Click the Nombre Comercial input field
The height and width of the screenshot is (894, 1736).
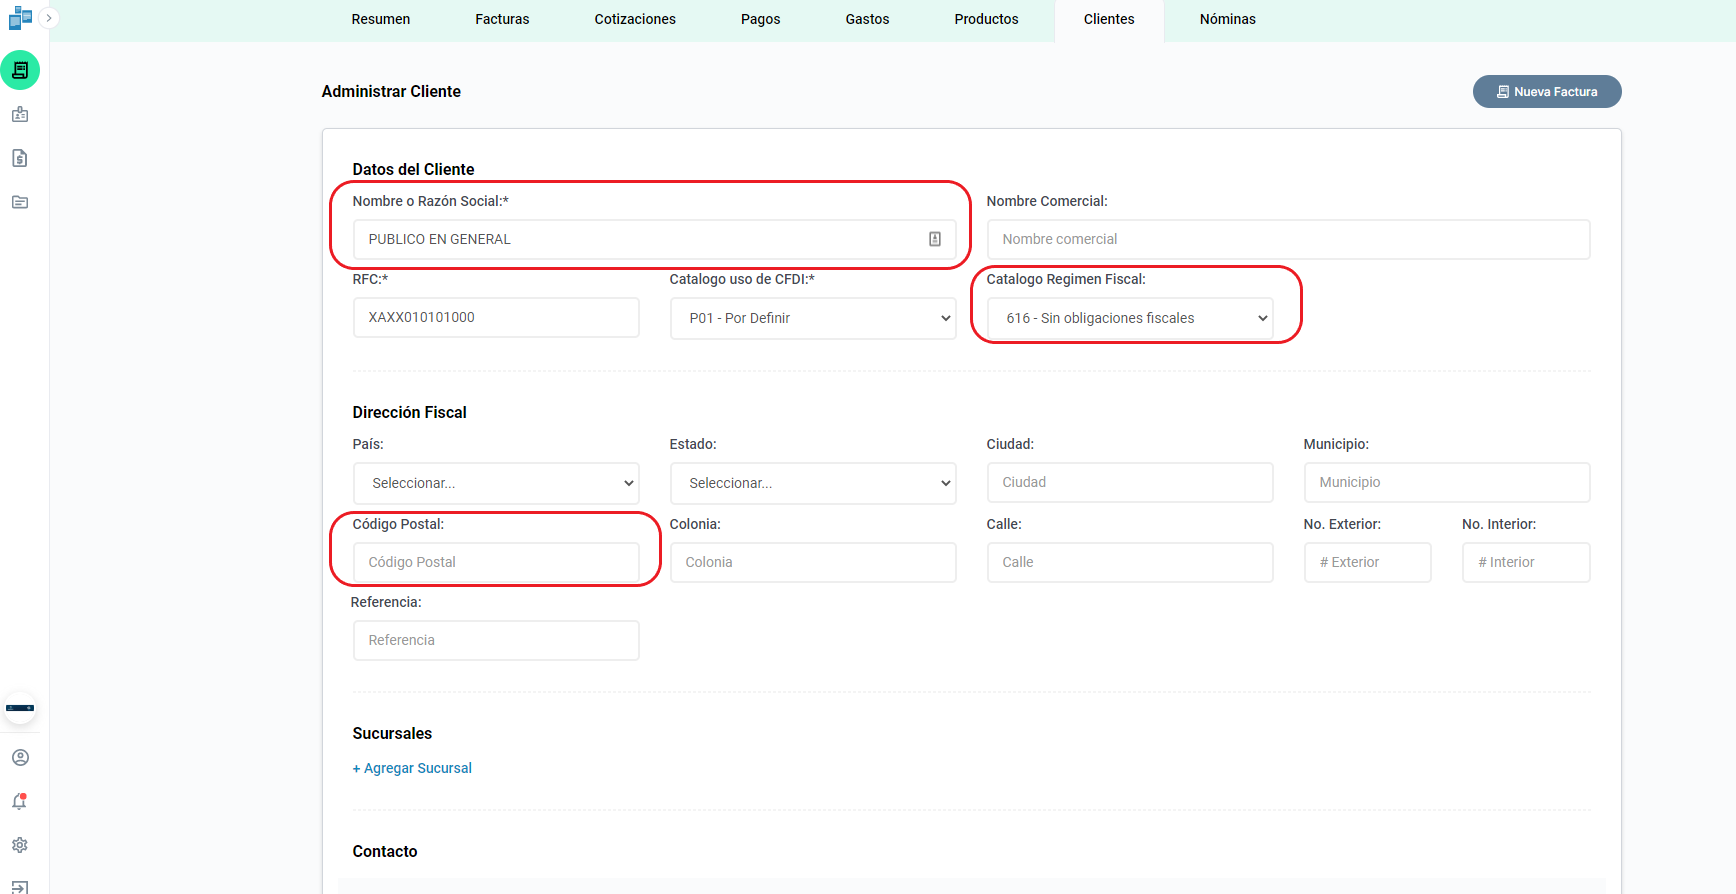click(1289, 239)
